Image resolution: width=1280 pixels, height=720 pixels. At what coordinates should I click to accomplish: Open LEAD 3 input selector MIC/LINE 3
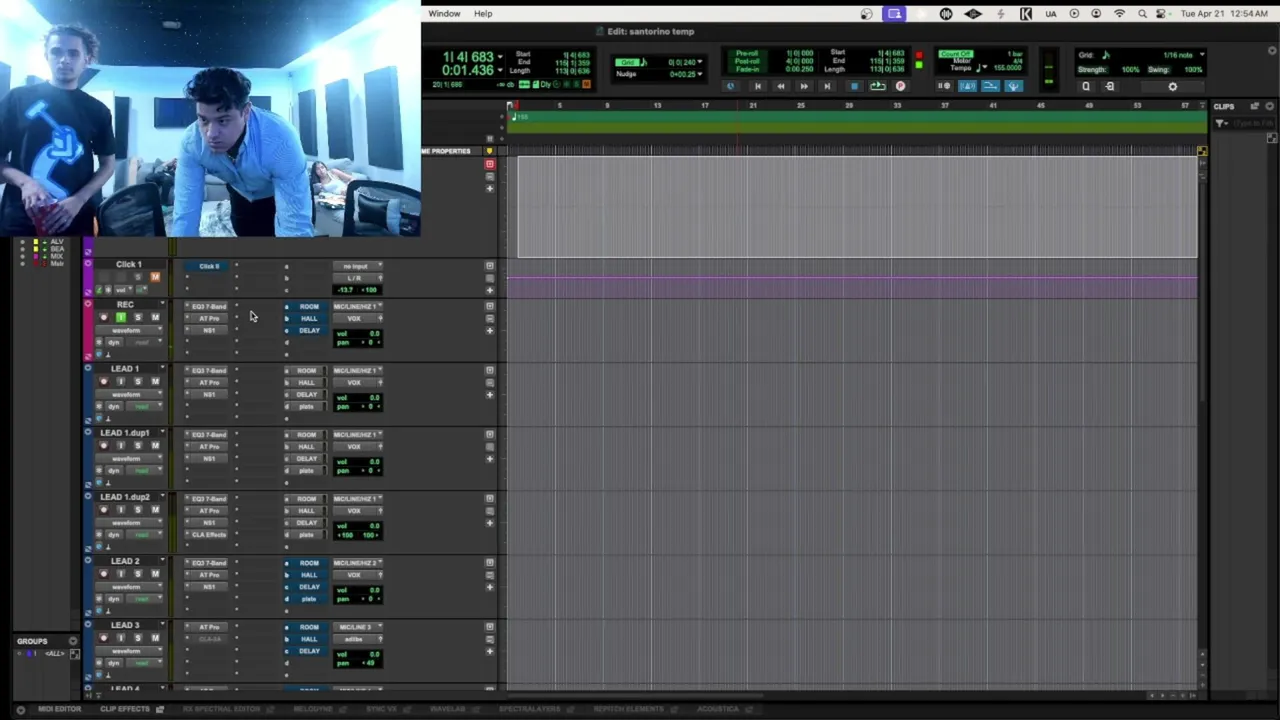356,626
